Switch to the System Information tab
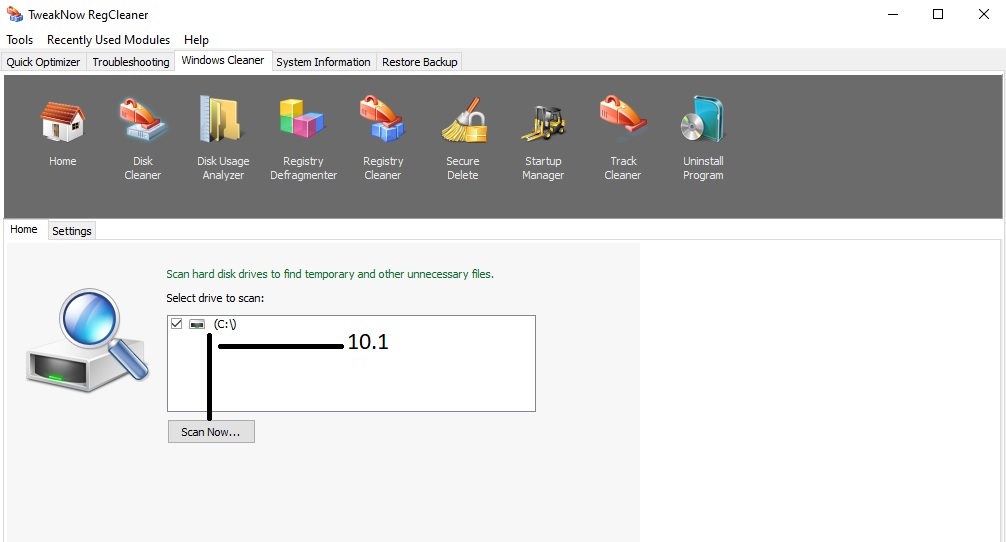Image resolution: width=1006 pixels, height=542 pixels. coord(323,62)
